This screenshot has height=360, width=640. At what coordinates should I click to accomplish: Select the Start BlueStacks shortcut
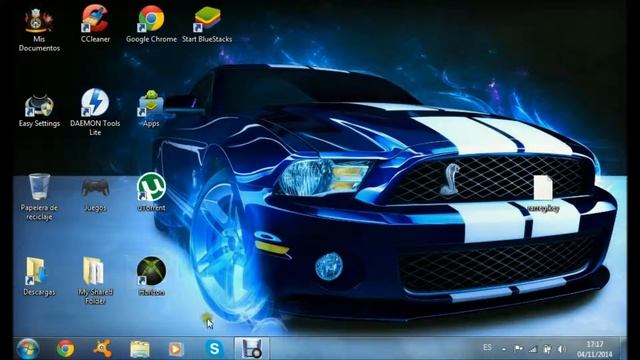coord(207,24)
